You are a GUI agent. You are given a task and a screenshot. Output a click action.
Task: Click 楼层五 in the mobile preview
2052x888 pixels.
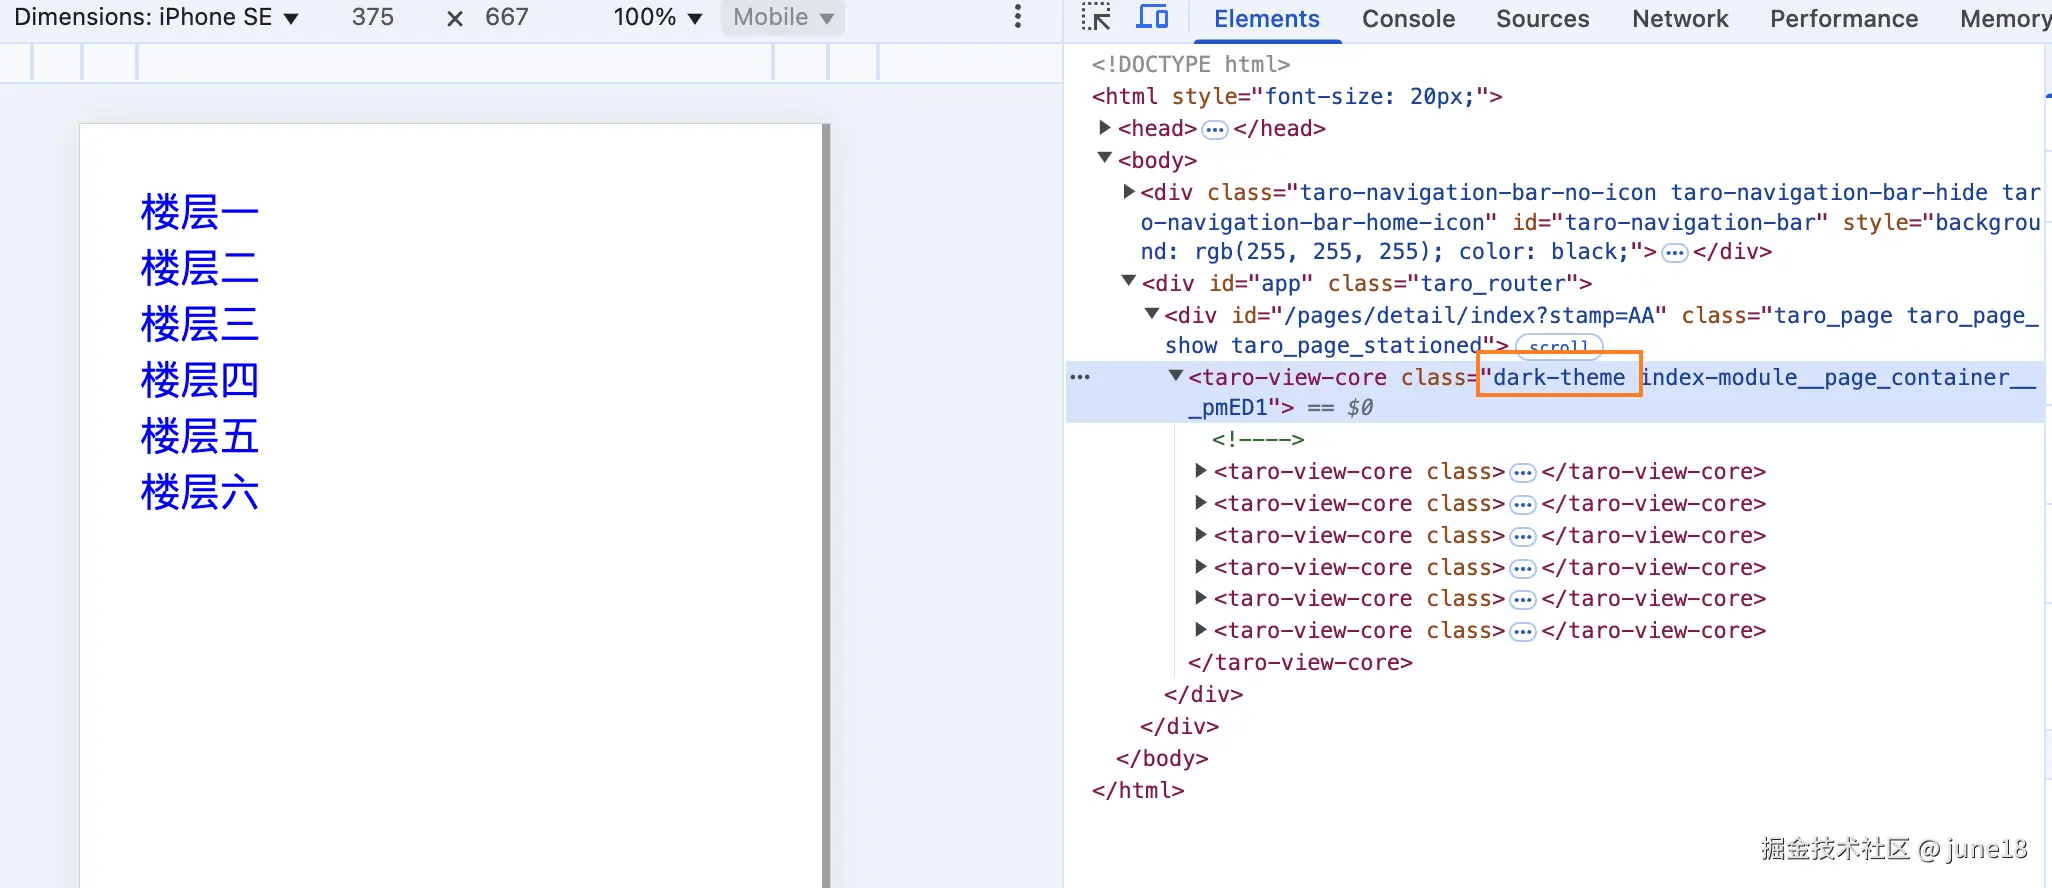coord(200,436)
